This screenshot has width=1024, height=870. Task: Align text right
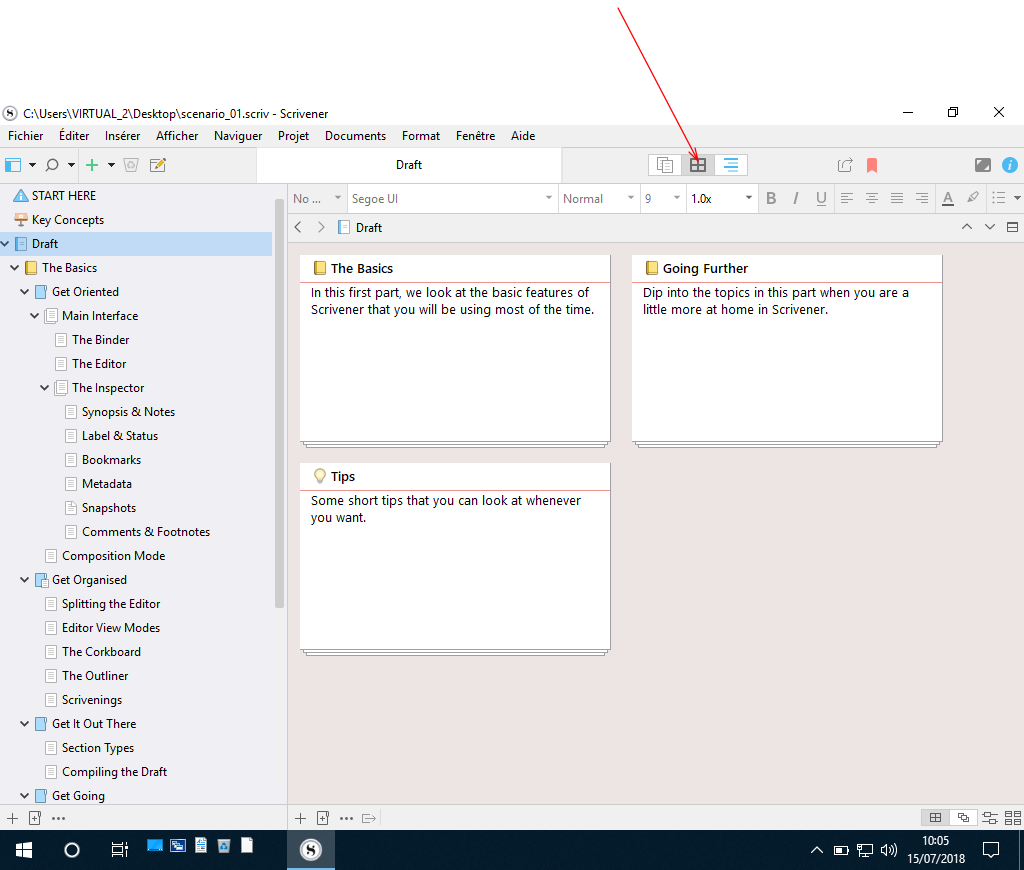921,199
